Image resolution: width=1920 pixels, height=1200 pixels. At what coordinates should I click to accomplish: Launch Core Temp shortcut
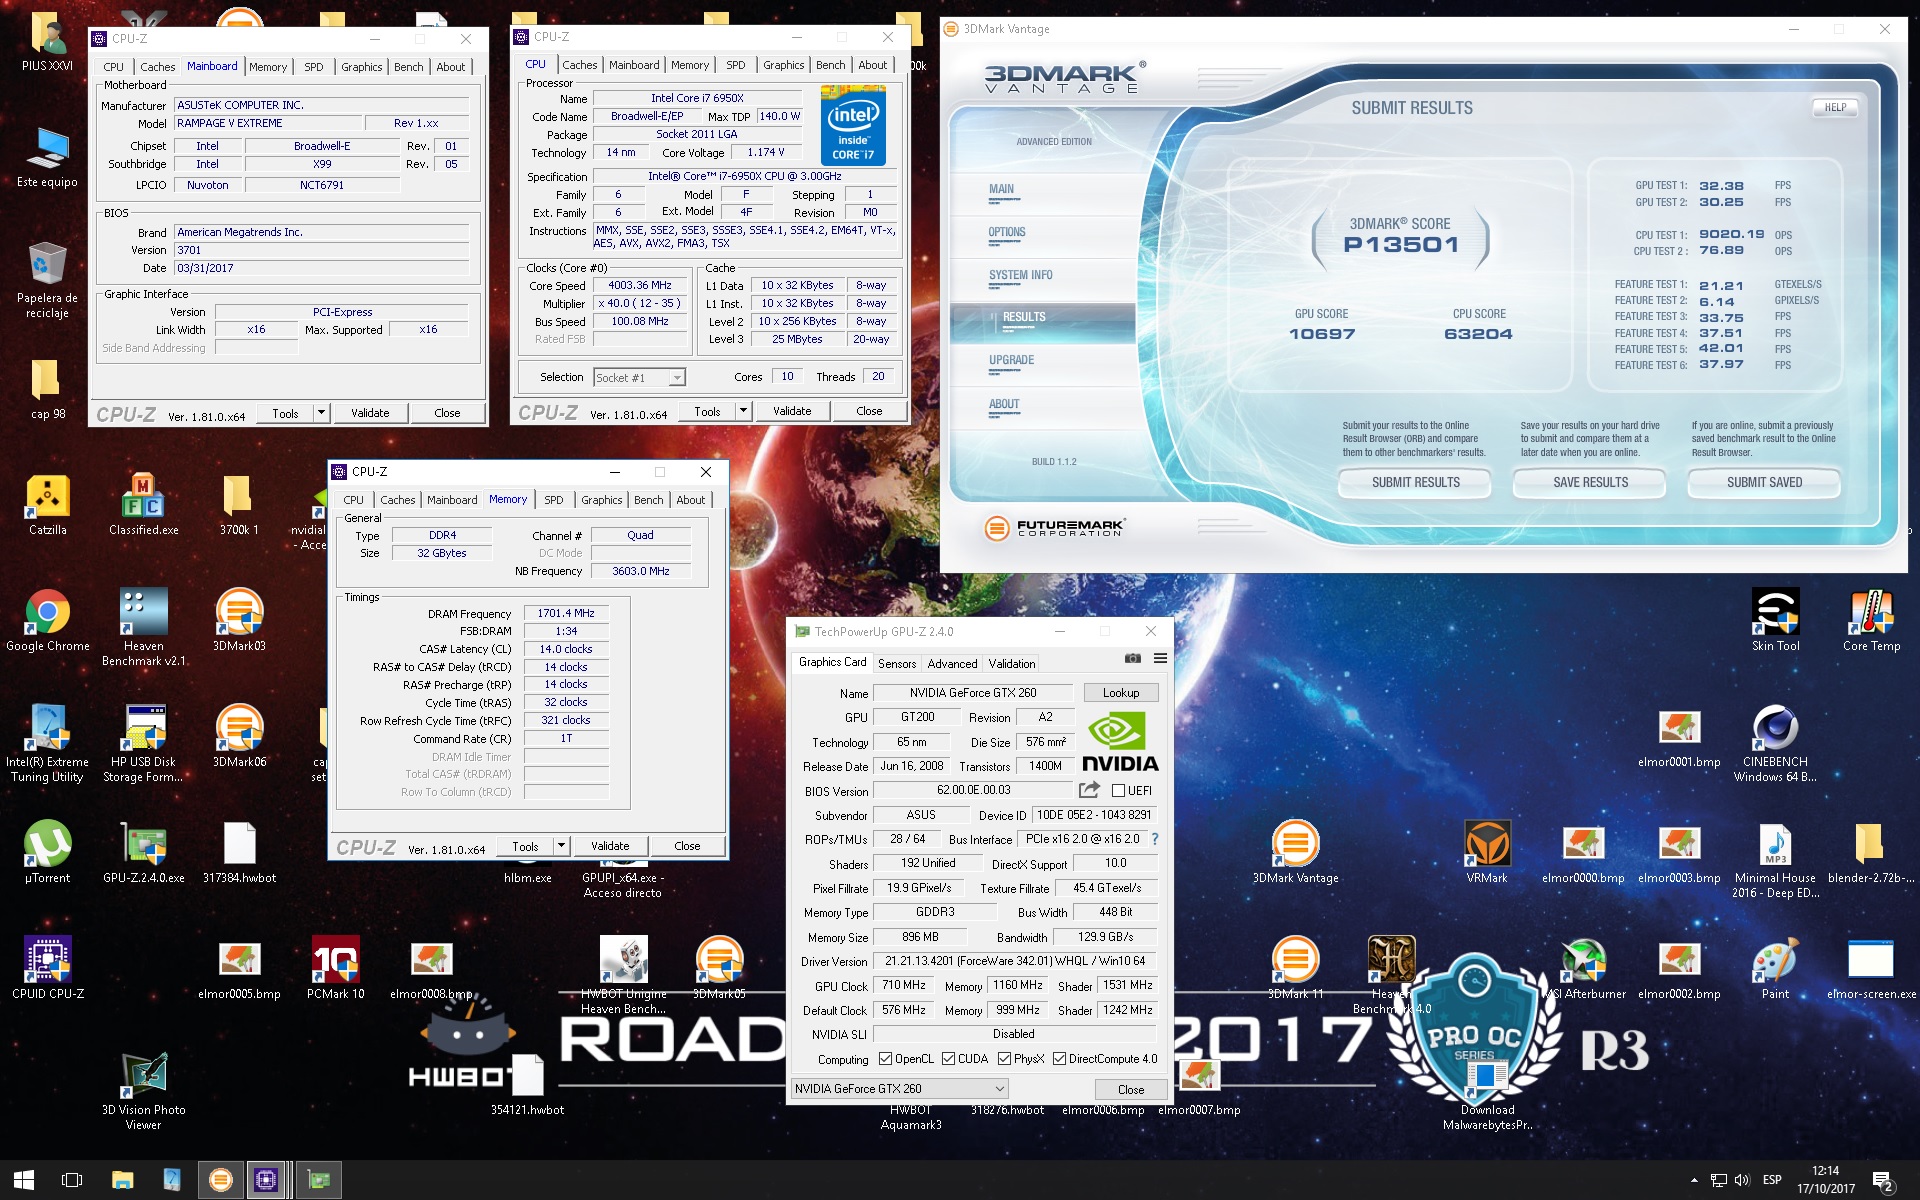tap(1871, 621)
